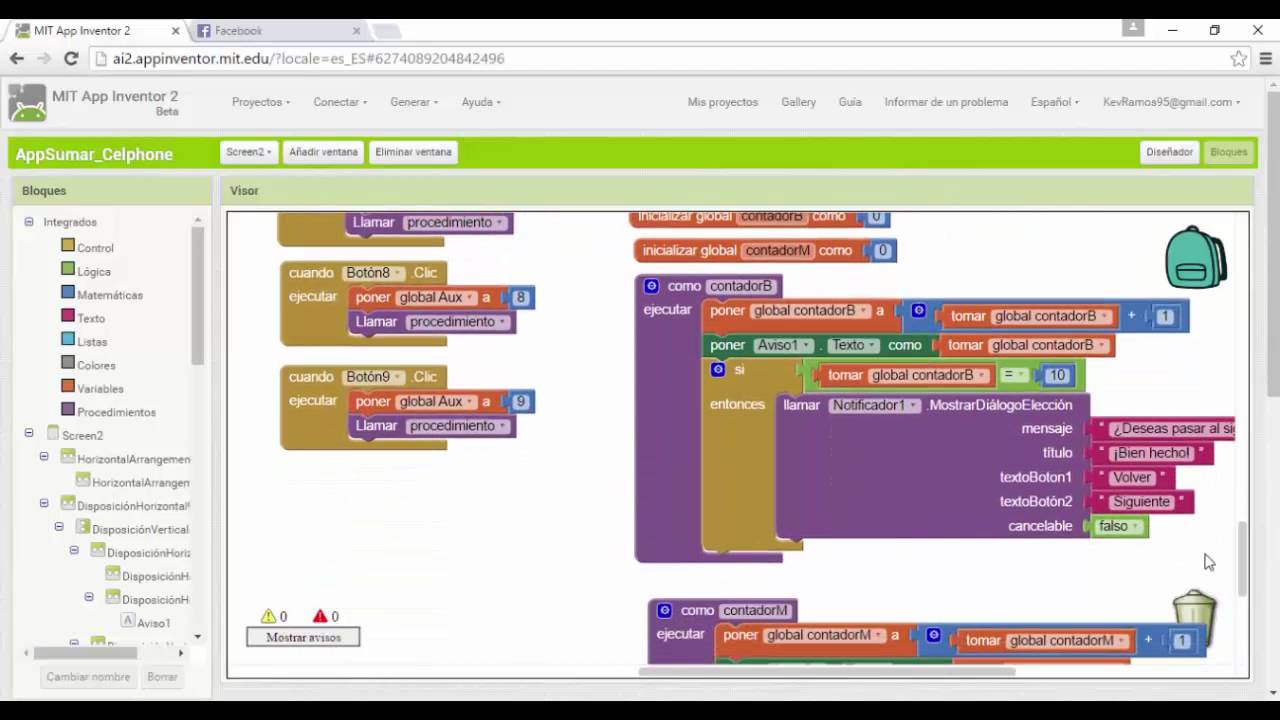Click blue mutator gear on contadorM procedure
1280x720 pixels.
point(665,610)
